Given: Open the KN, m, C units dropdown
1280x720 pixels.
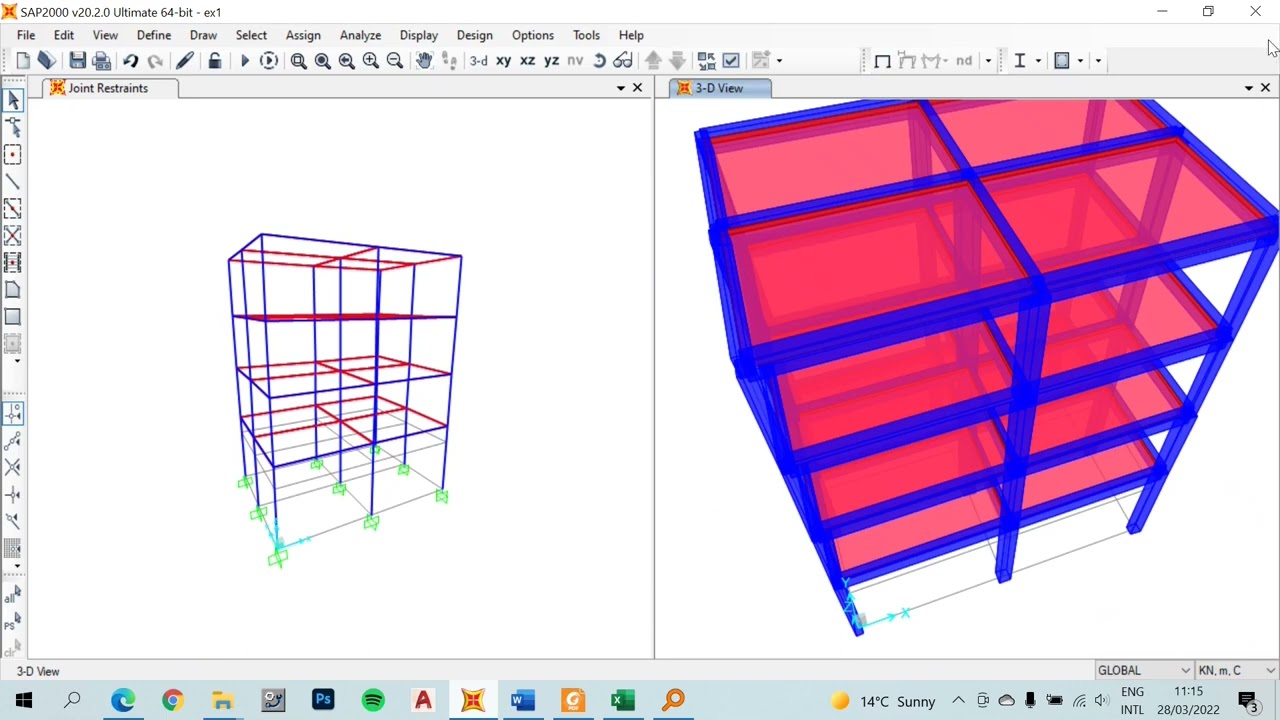Looking at the screenshot, I should point(1237,670).
